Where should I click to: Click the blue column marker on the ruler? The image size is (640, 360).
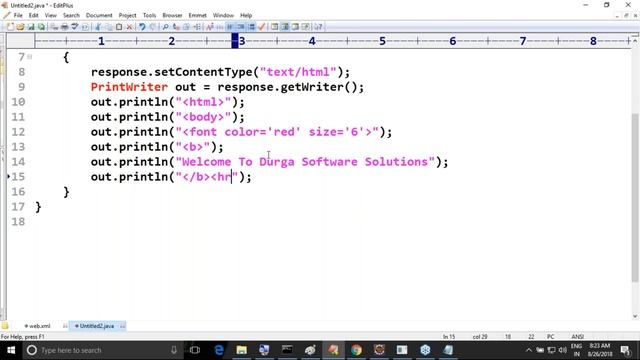[235, 41]
